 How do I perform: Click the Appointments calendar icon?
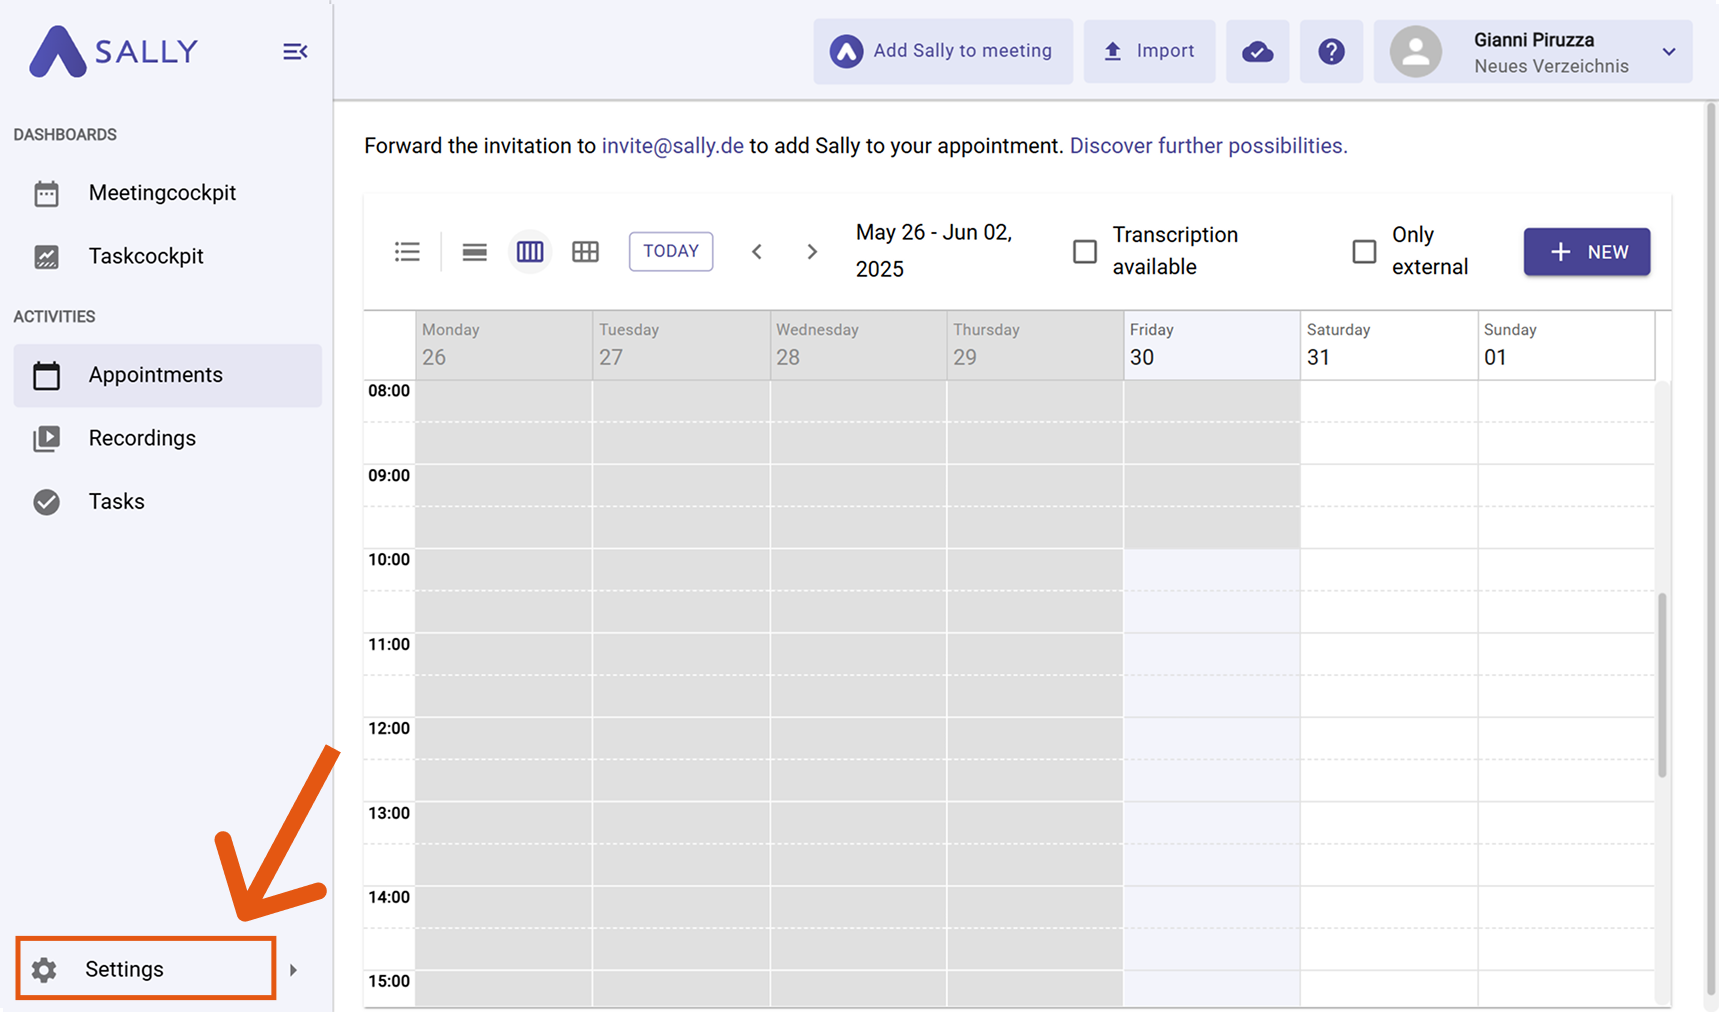(x=46, y=375)
